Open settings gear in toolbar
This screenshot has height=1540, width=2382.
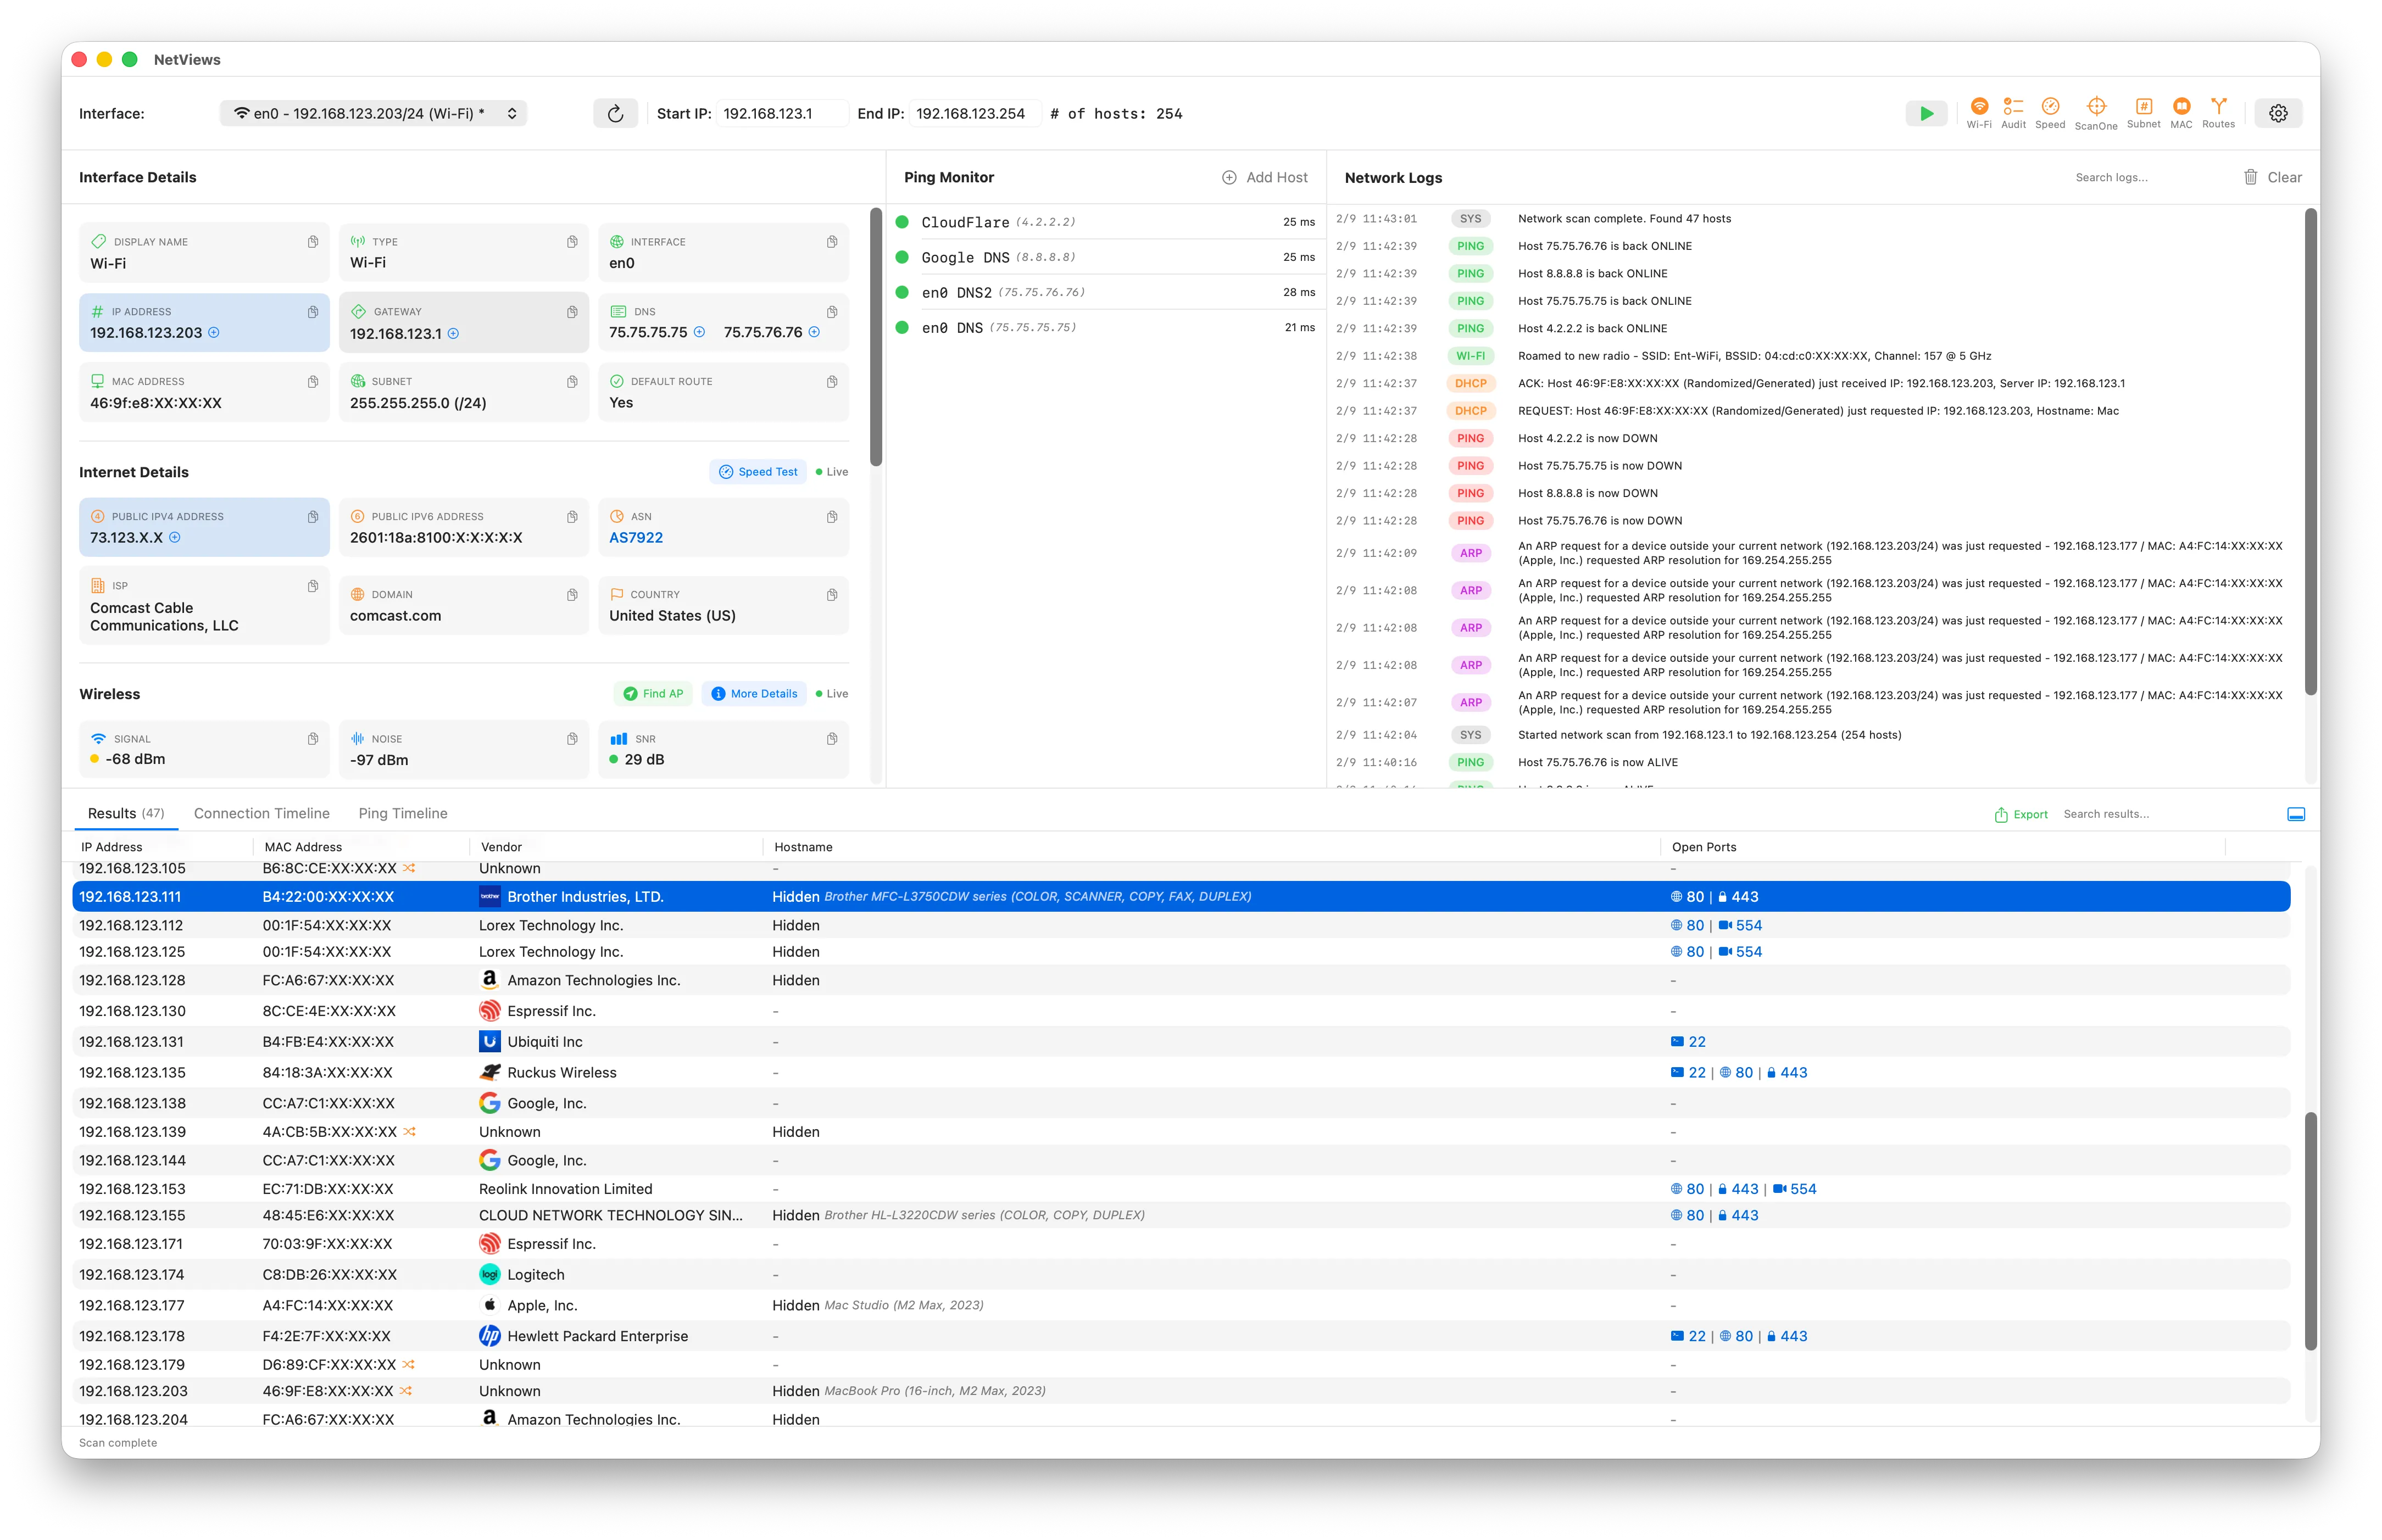pos(2278,113)
